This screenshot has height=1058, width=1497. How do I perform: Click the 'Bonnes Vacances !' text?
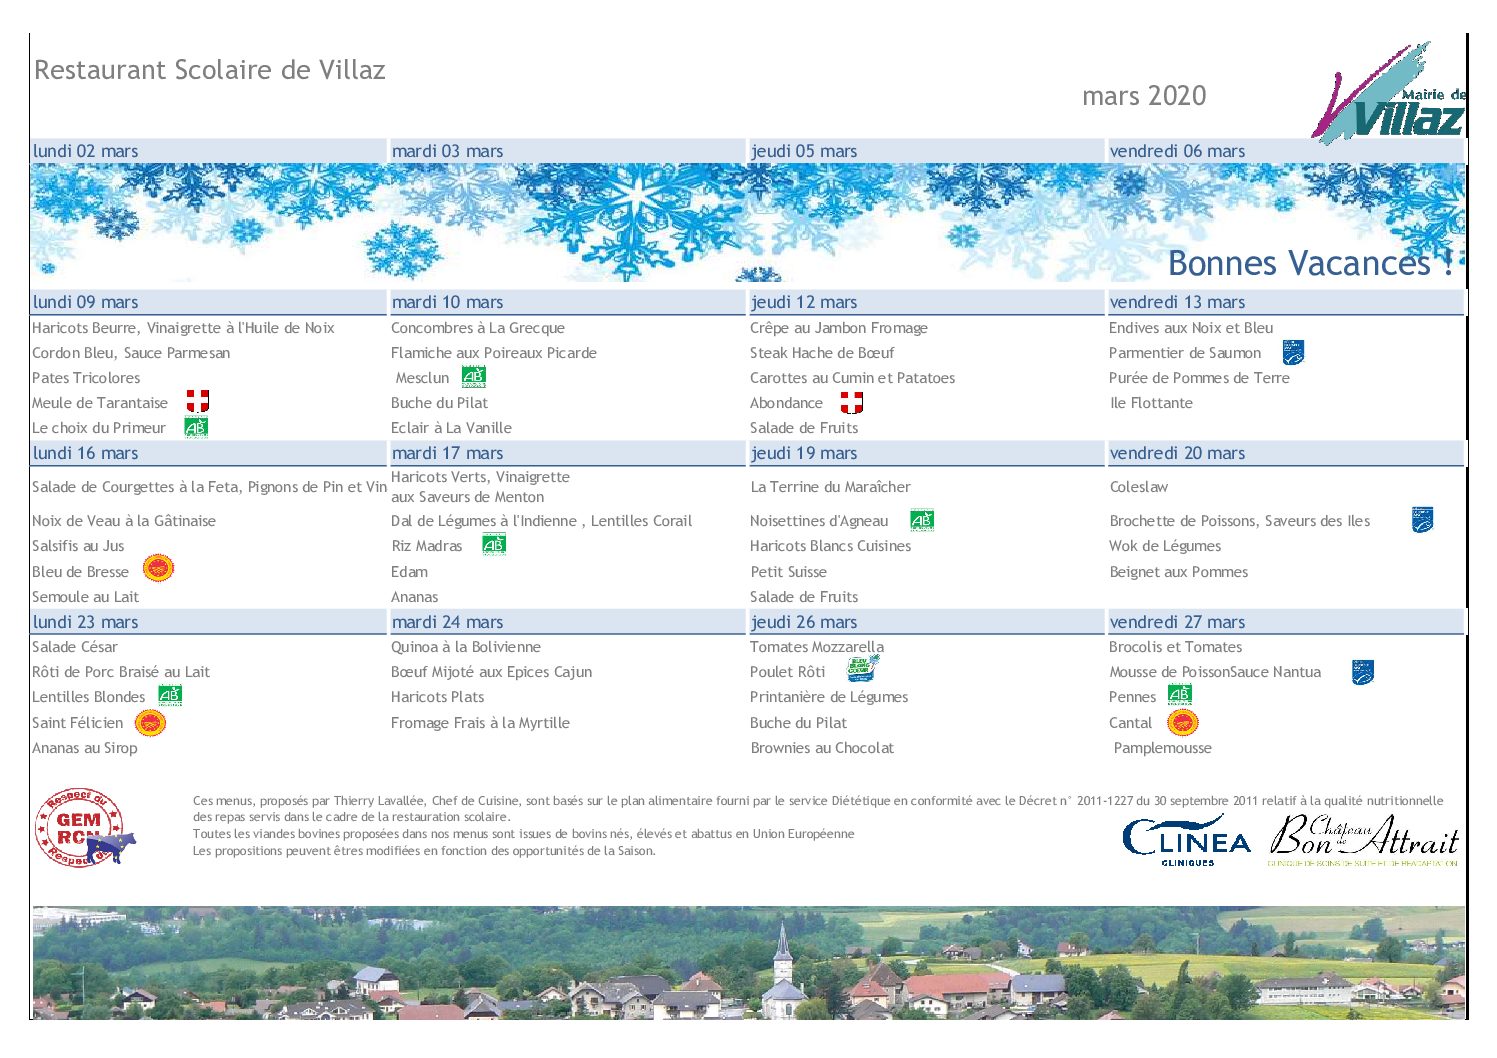pos(1310,263)
